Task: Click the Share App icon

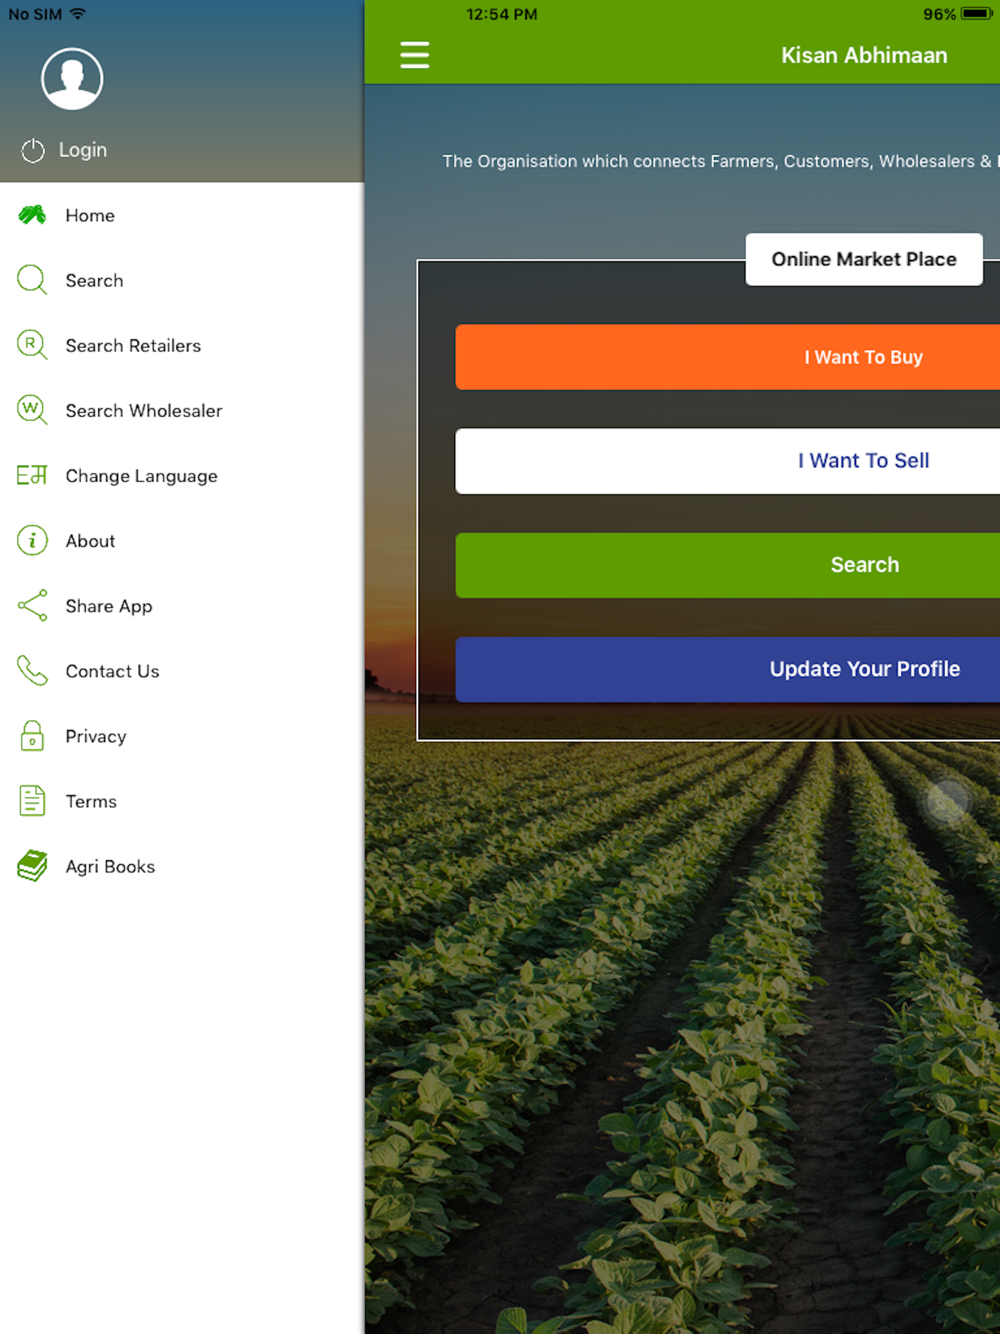Action: coord(32,605)
